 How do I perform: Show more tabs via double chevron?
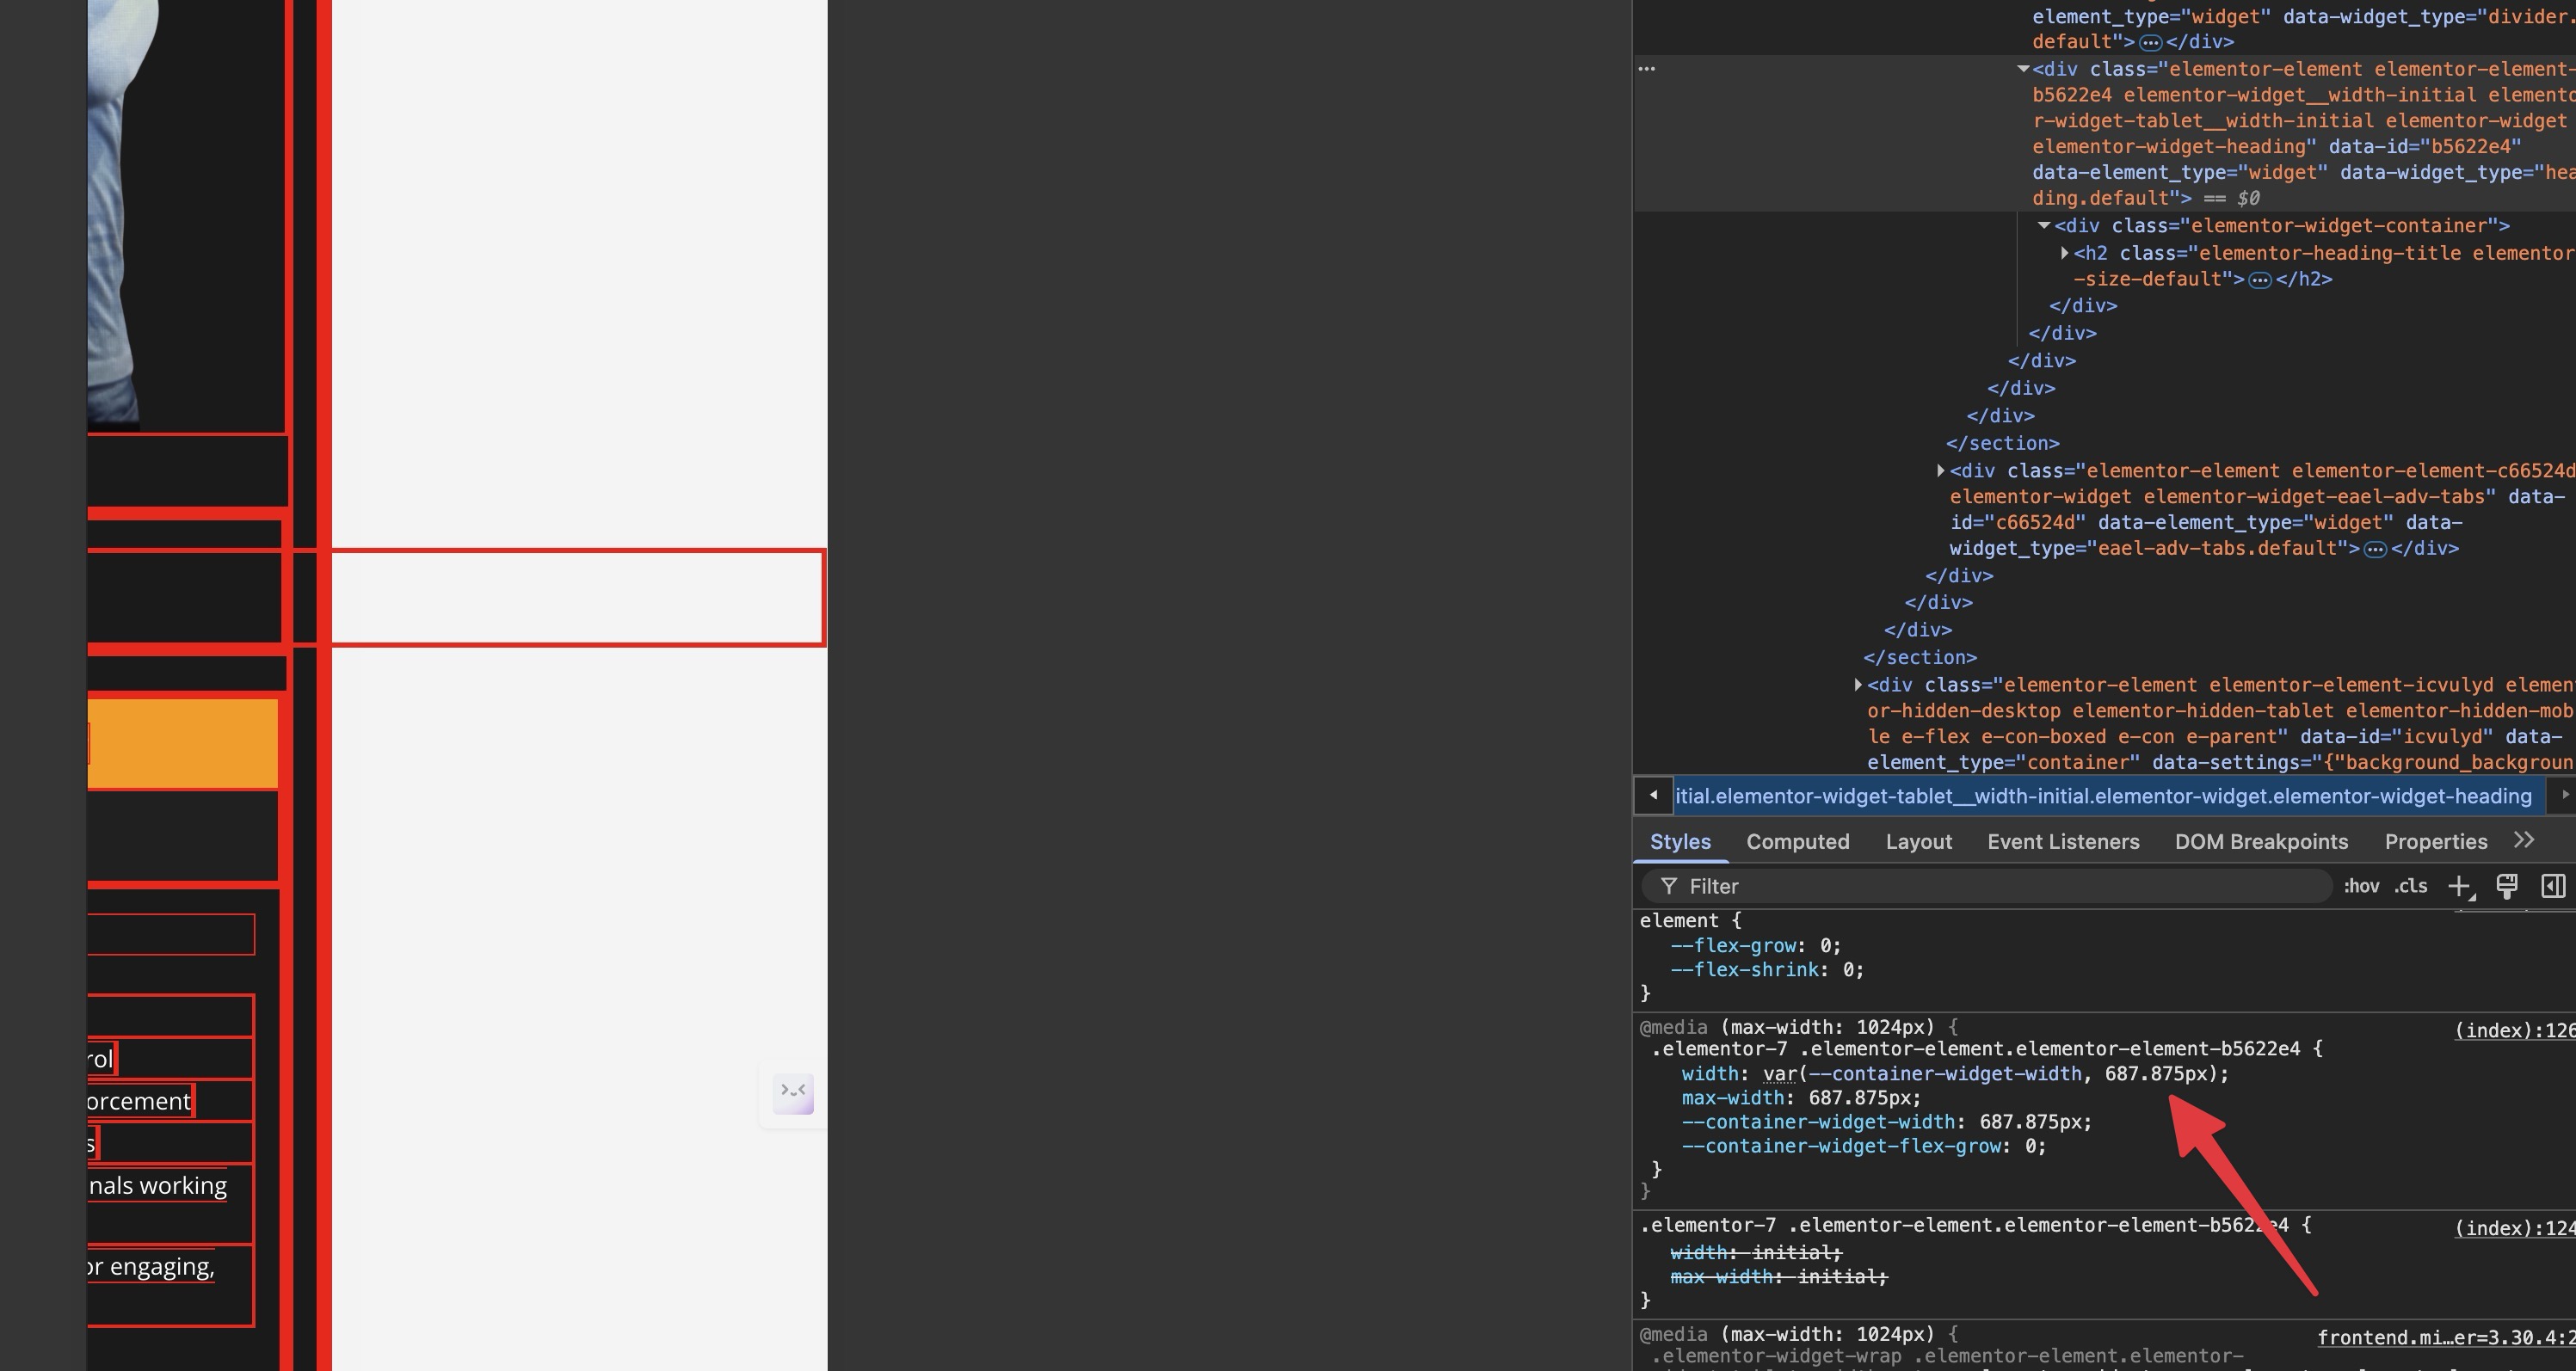click(x=2524, y=841)
